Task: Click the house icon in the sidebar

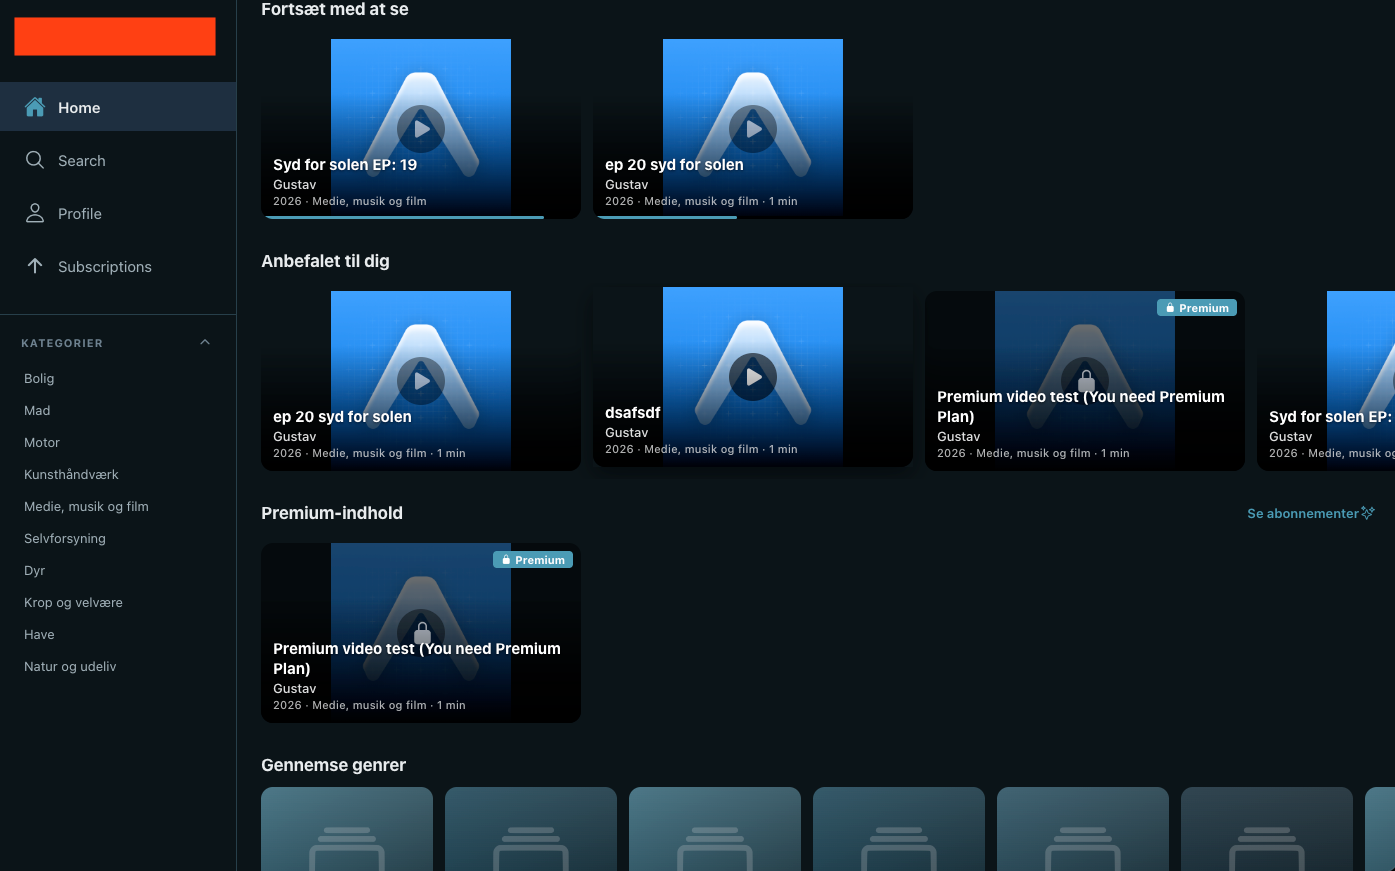Action: (35, 107)
